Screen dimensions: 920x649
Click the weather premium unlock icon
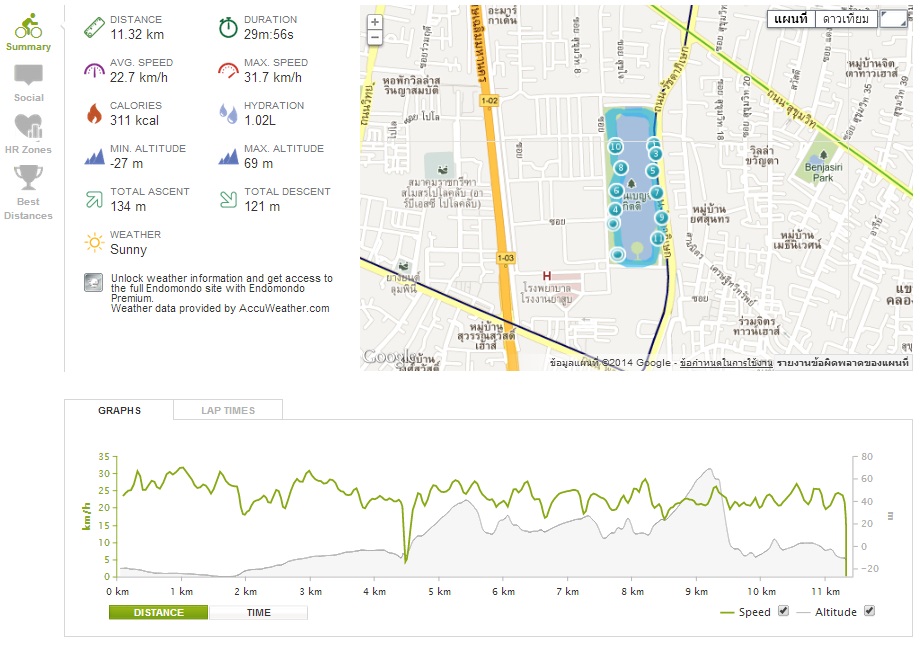[93, 283]
